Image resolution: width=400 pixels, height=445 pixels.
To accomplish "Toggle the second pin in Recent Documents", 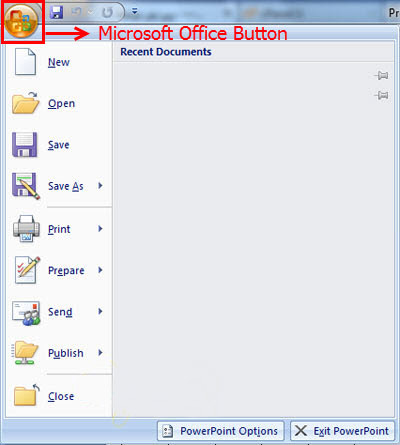I will pos(381,96).
